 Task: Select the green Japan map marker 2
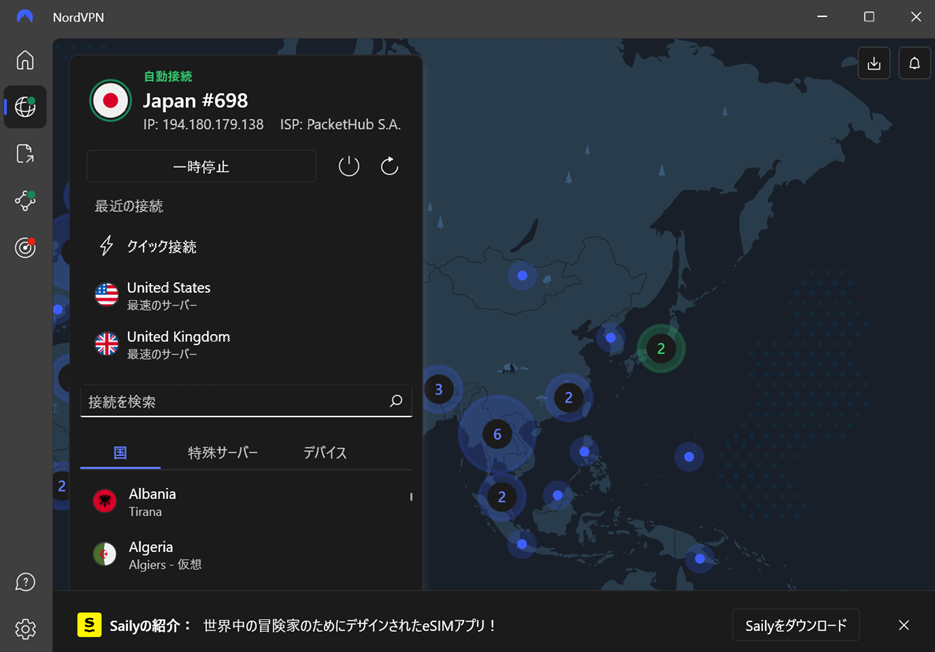(661, 348)
